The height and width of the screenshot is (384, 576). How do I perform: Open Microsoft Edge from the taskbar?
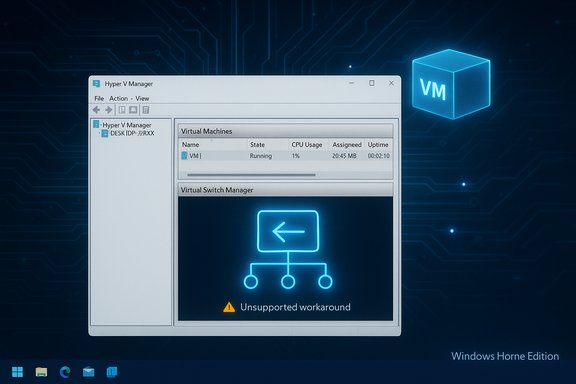65,372
